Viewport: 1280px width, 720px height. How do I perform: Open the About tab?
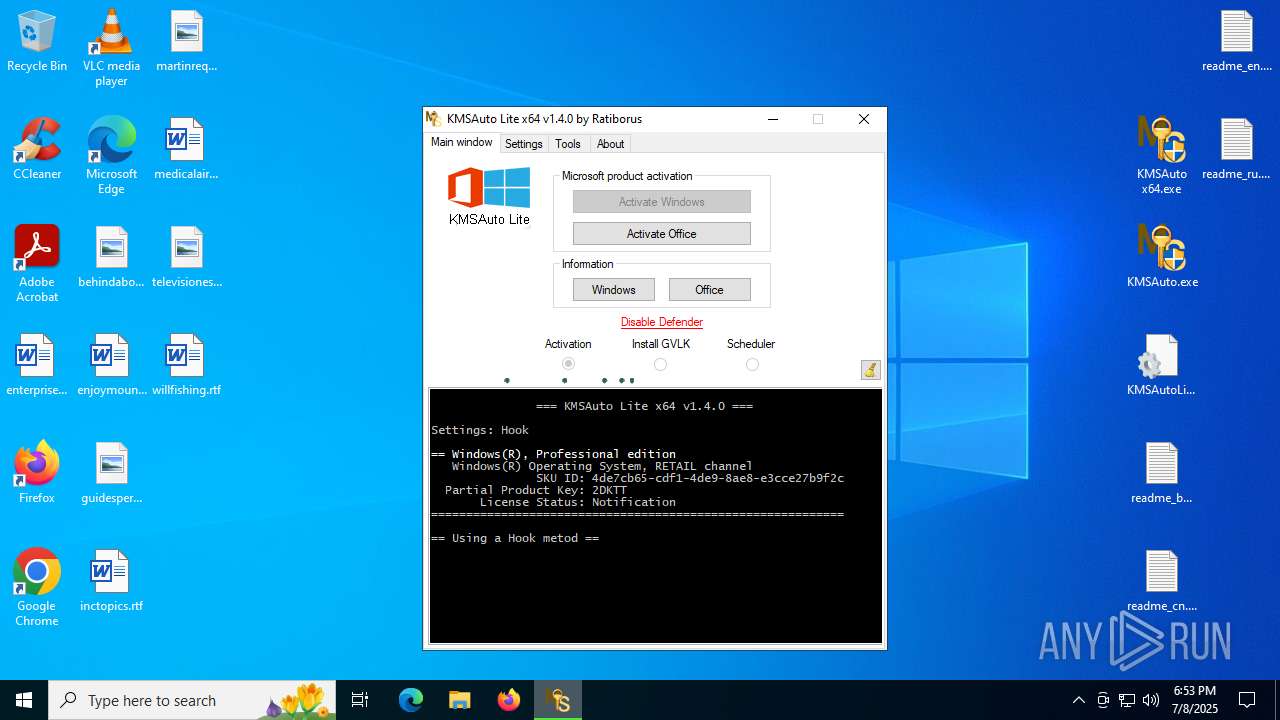pyautogui.click(x=610, y=144)
